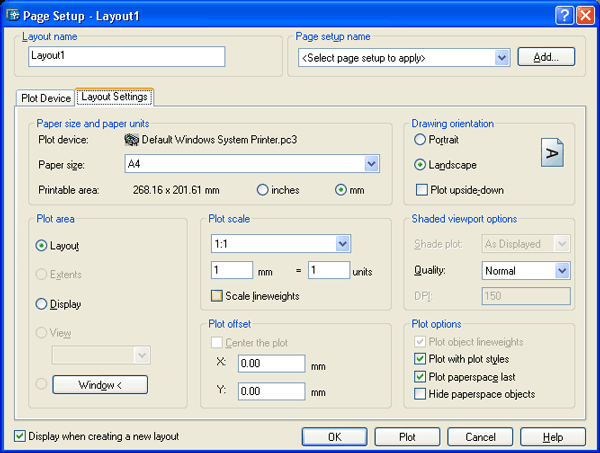This screenshot has height=453, width=600.
Task: Select inches as paper units
Action: tap(263, 190)
